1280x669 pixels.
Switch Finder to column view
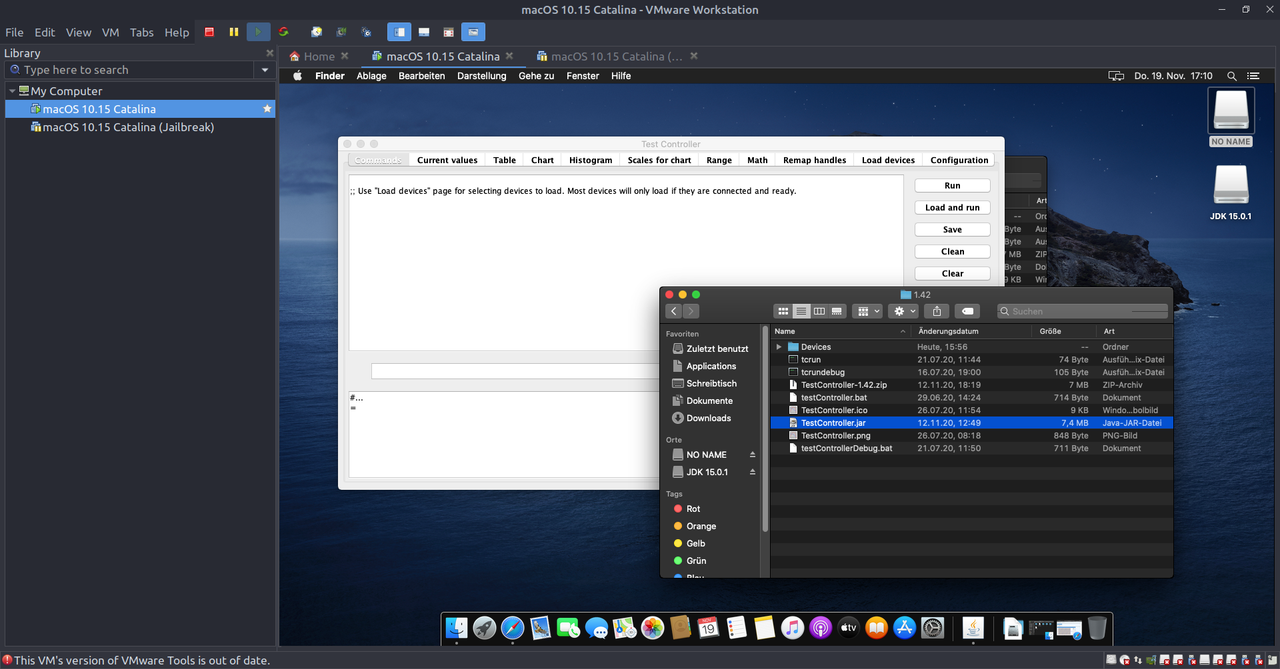[819, 311]
